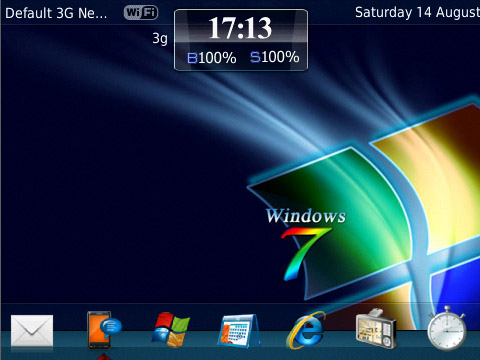
Task: Click the partially hidden red icon below dock
Action: 104,356
